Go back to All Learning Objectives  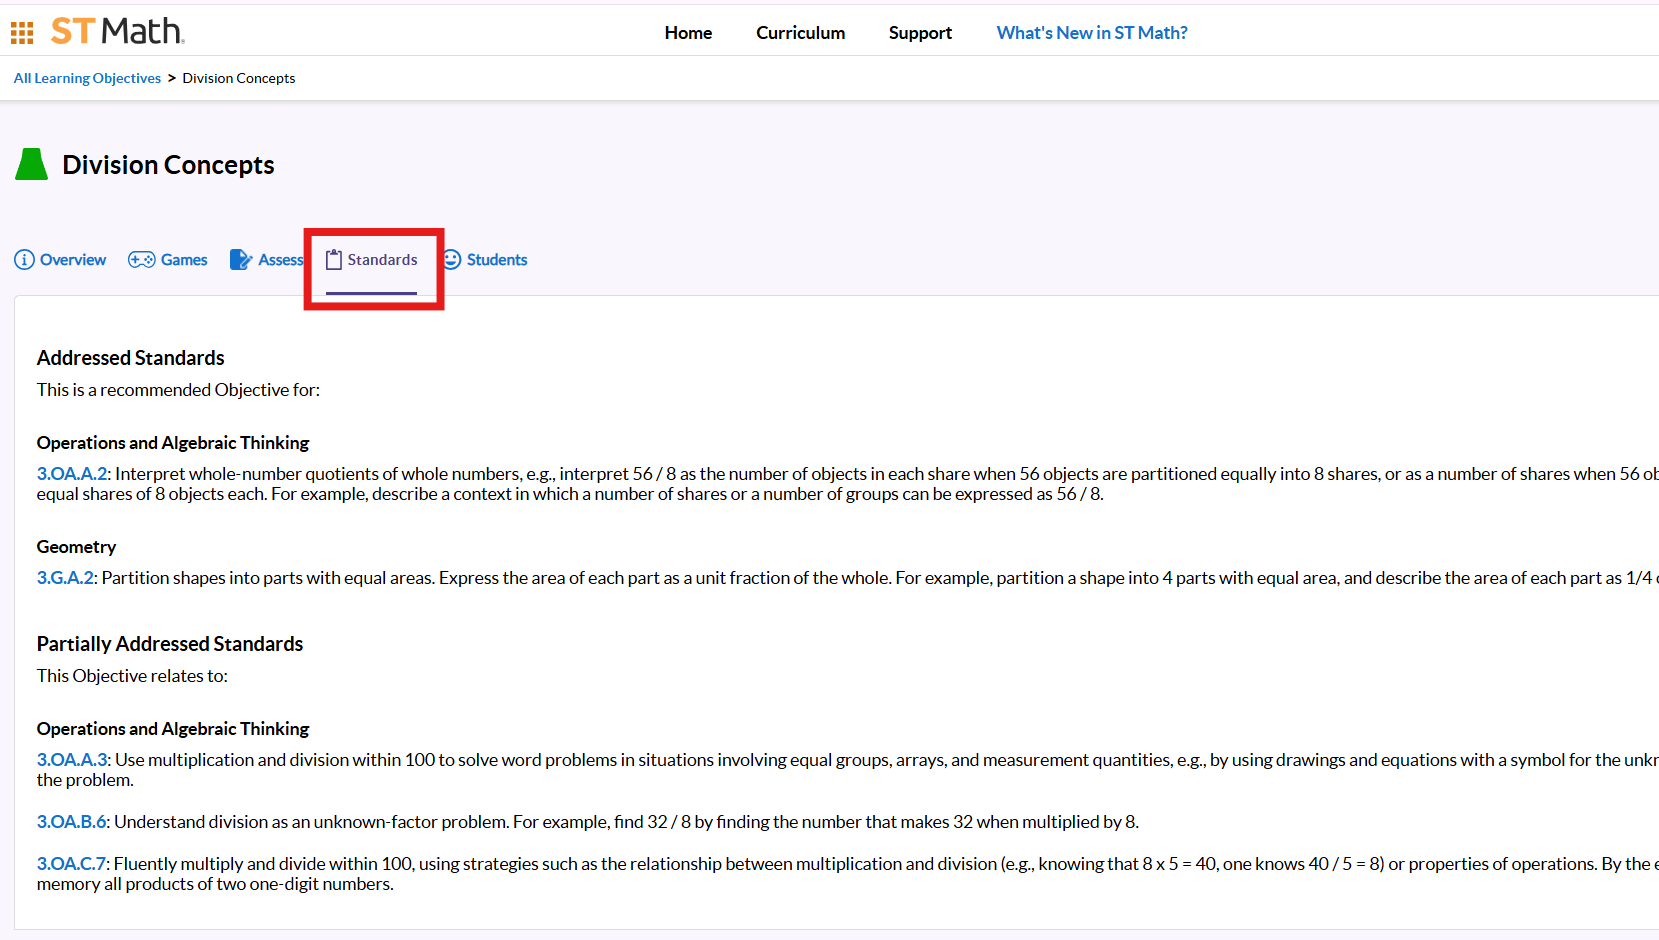pos(87,78)
